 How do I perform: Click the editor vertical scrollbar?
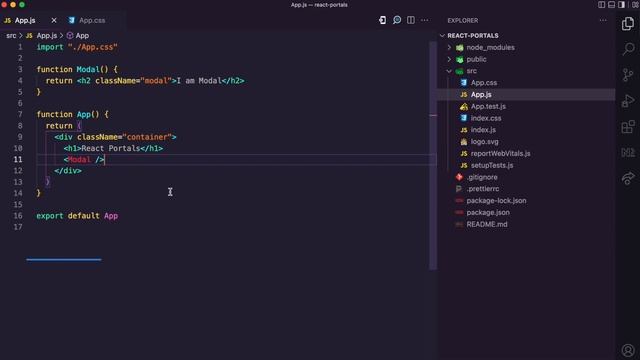(433, 155)
